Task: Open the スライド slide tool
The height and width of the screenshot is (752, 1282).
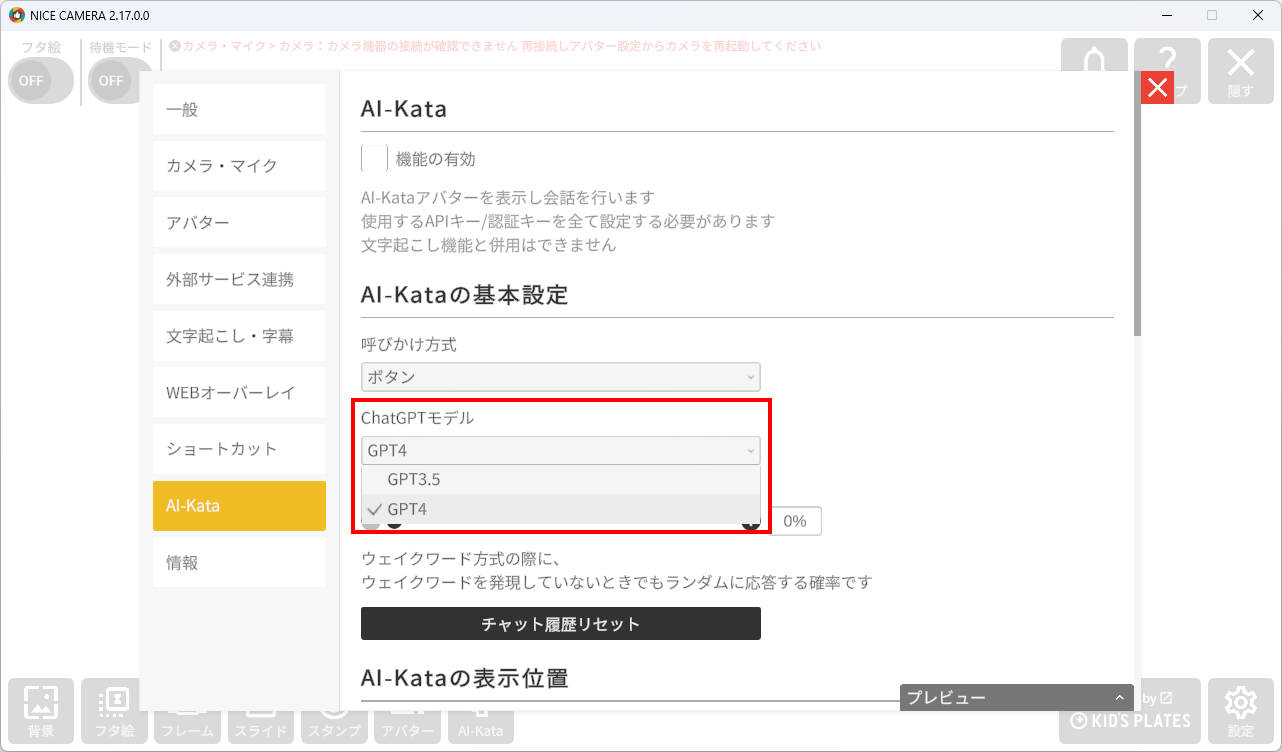Action: click(x=260, y=727)
